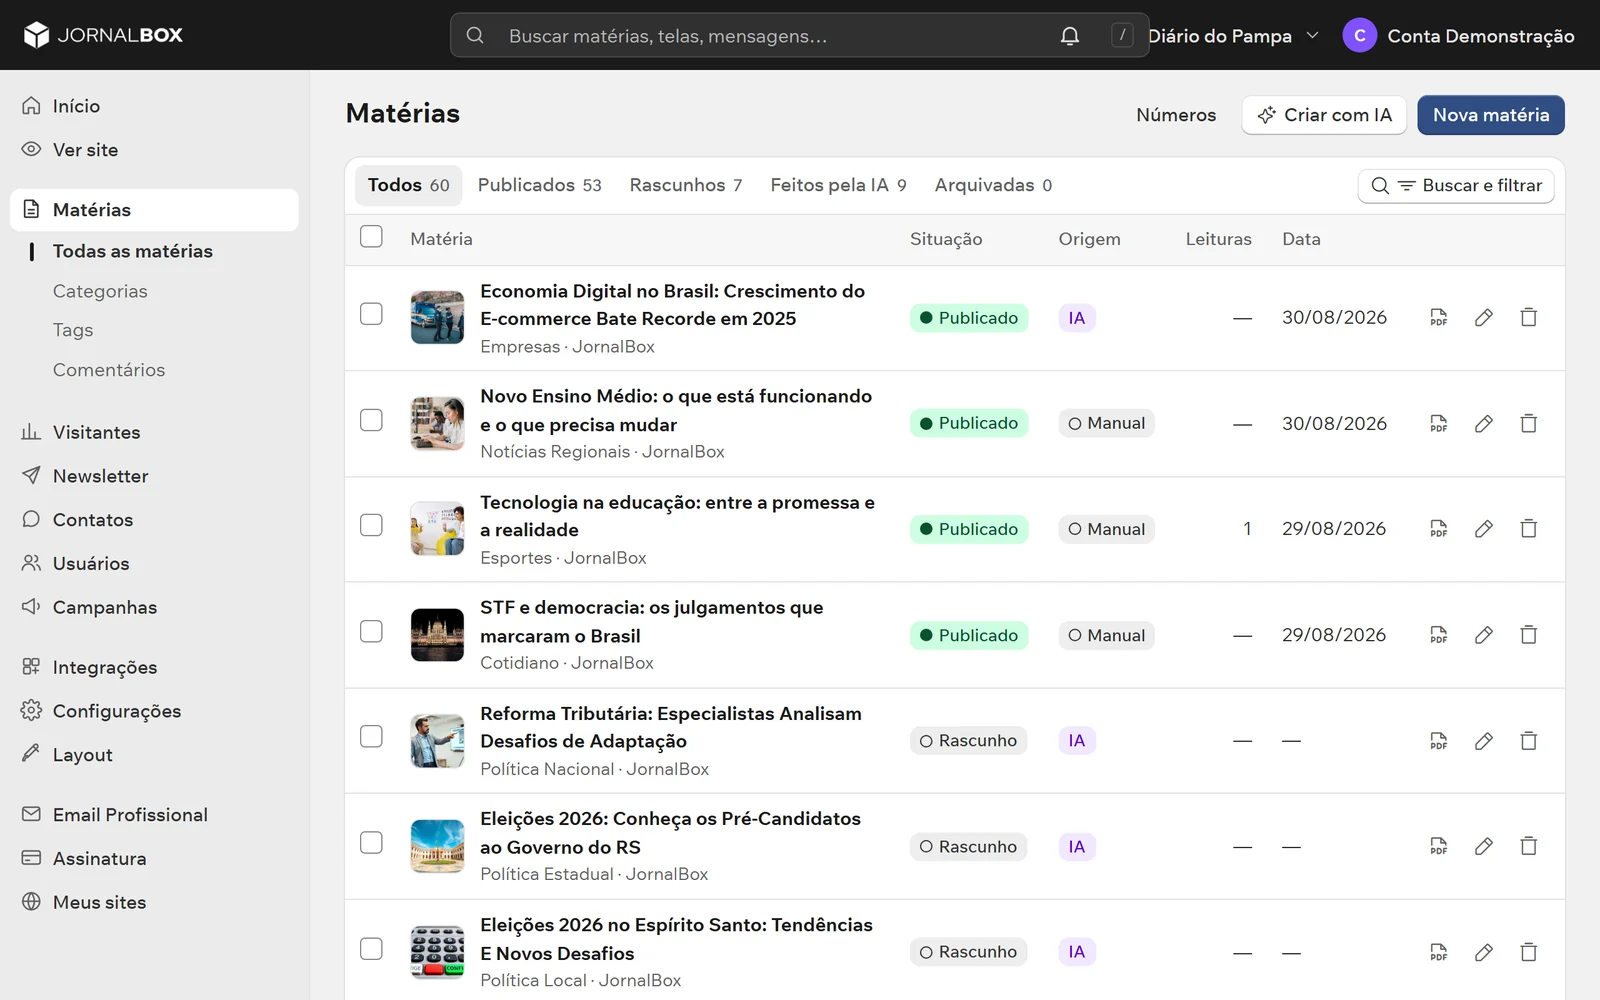Delete the Novo Ensino Médio article
The height and width of the screenshot is (1000, 1600).
pyautogui.click(x=1529, y=423)
